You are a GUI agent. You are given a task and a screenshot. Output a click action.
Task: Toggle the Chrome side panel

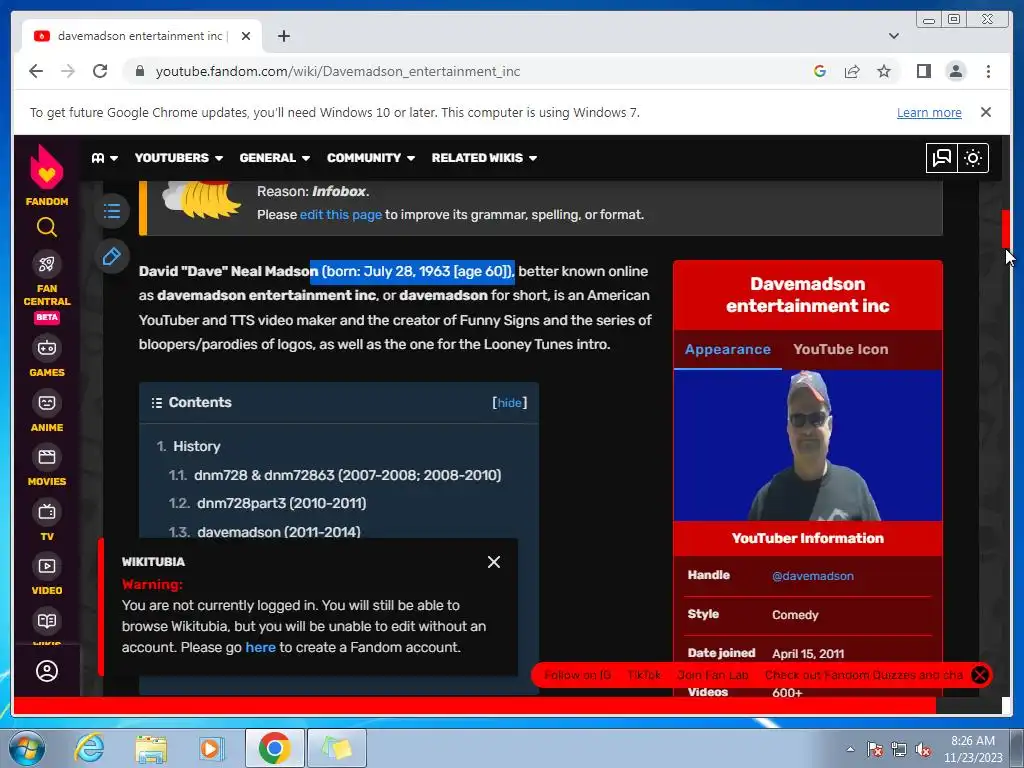pos(923,71)
